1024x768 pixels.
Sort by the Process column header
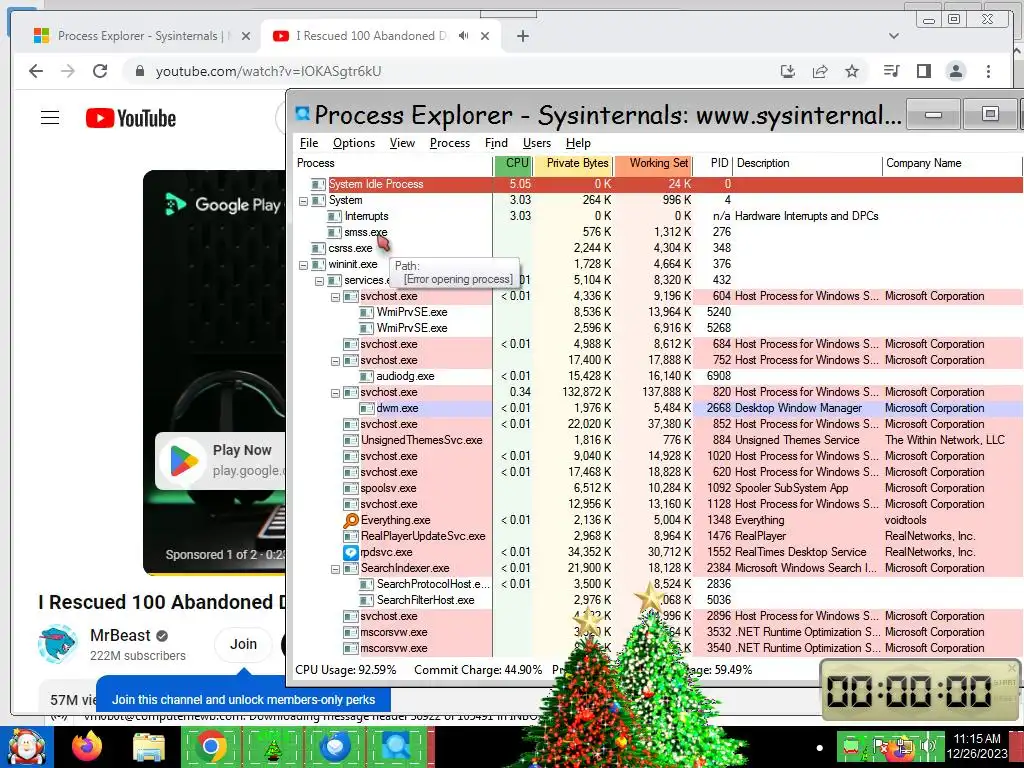point(394,164)
